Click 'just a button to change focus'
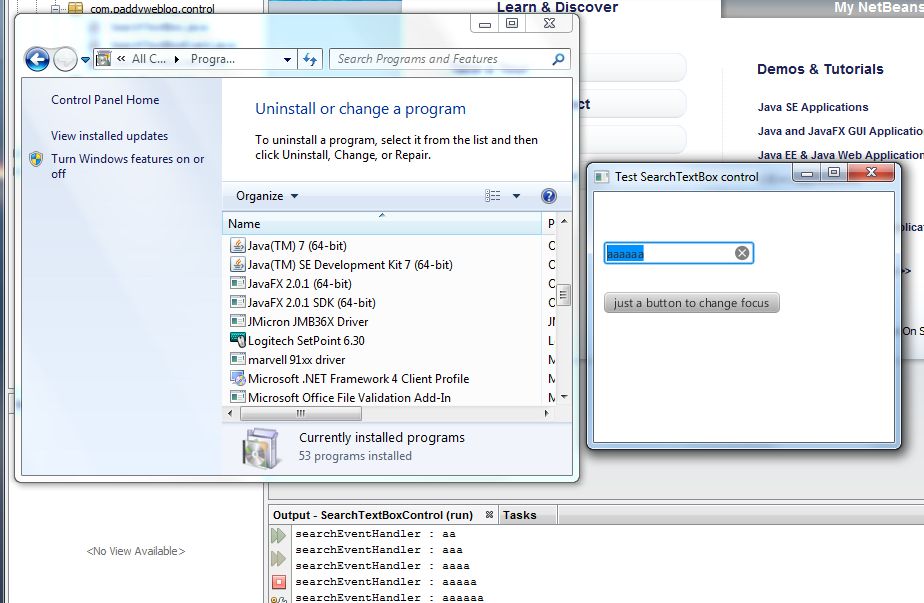Screen dimensions: 924x603 [691, 303]
